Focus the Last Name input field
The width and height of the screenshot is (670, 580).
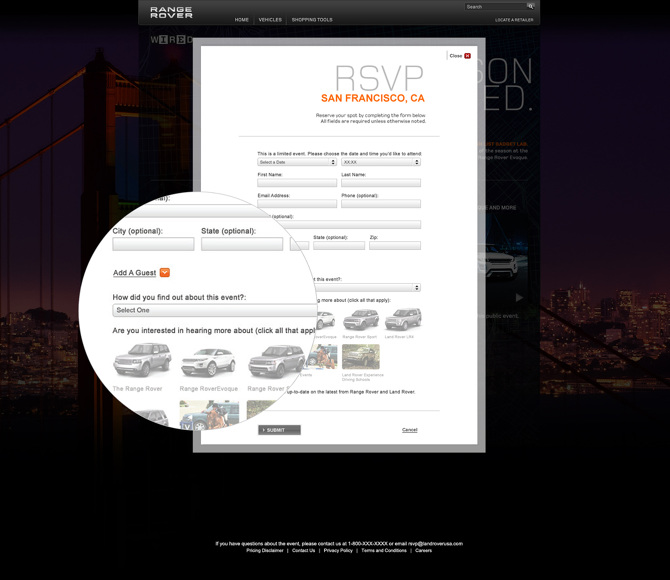[381, 183]
